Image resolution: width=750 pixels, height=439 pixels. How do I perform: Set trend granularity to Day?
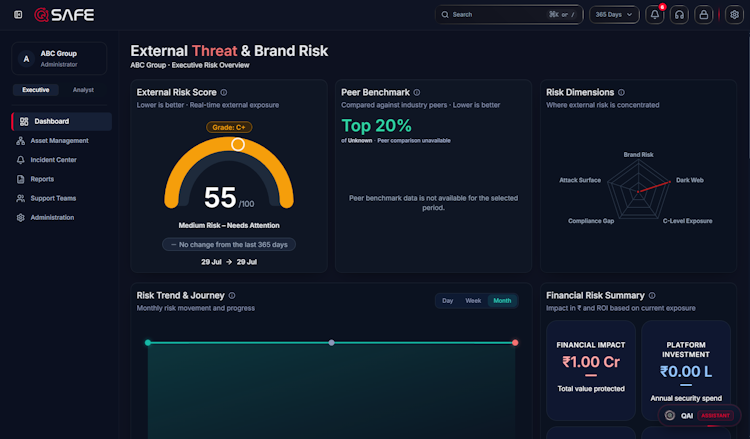448,300
